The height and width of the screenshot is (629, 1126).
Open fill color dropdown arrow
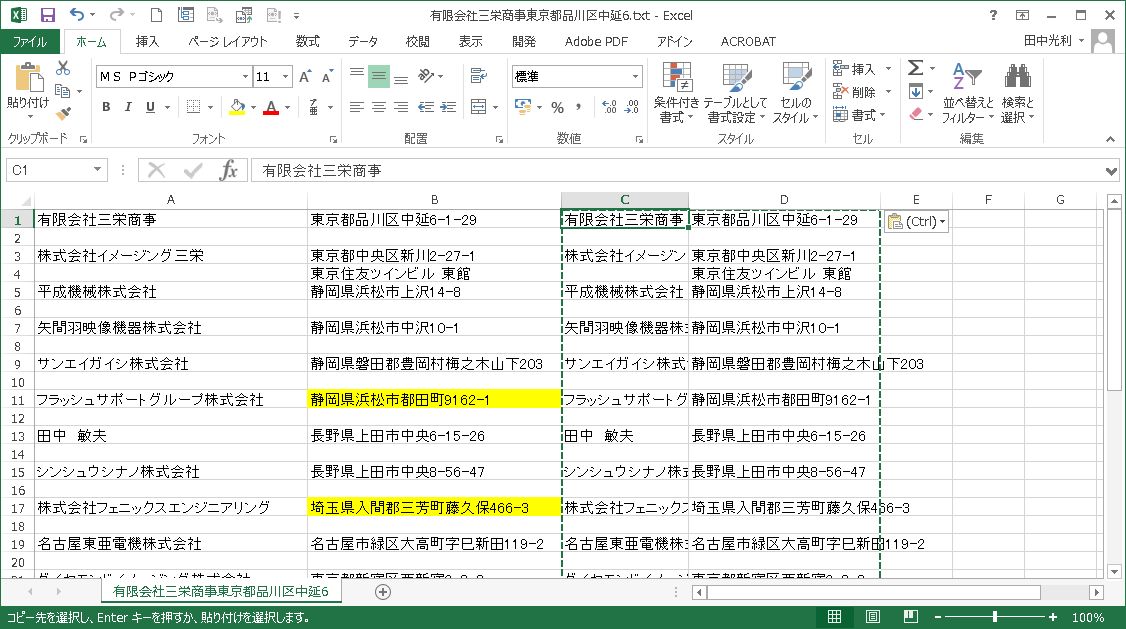(x=253, y=108)
